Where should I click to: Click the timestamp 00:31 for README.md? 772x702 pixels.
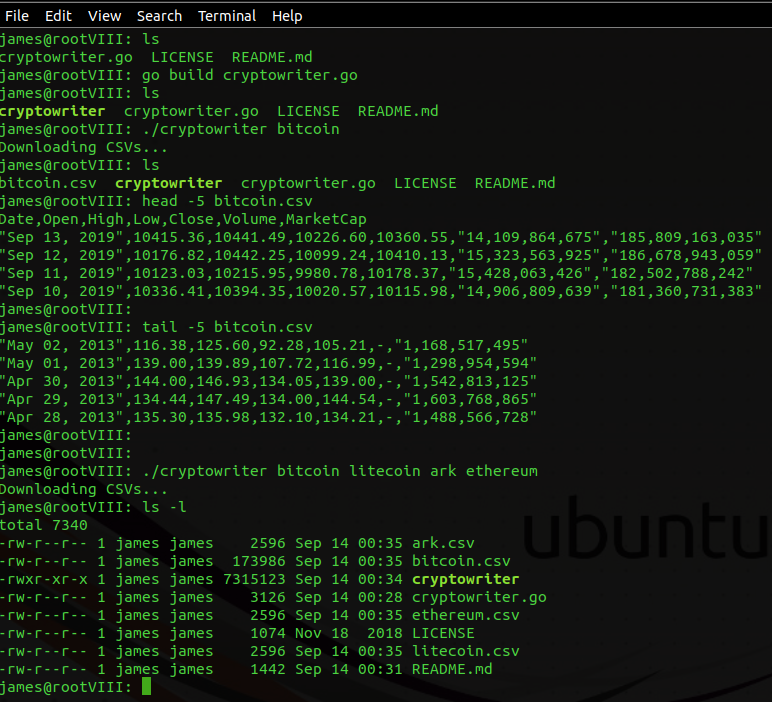(380, 669)
